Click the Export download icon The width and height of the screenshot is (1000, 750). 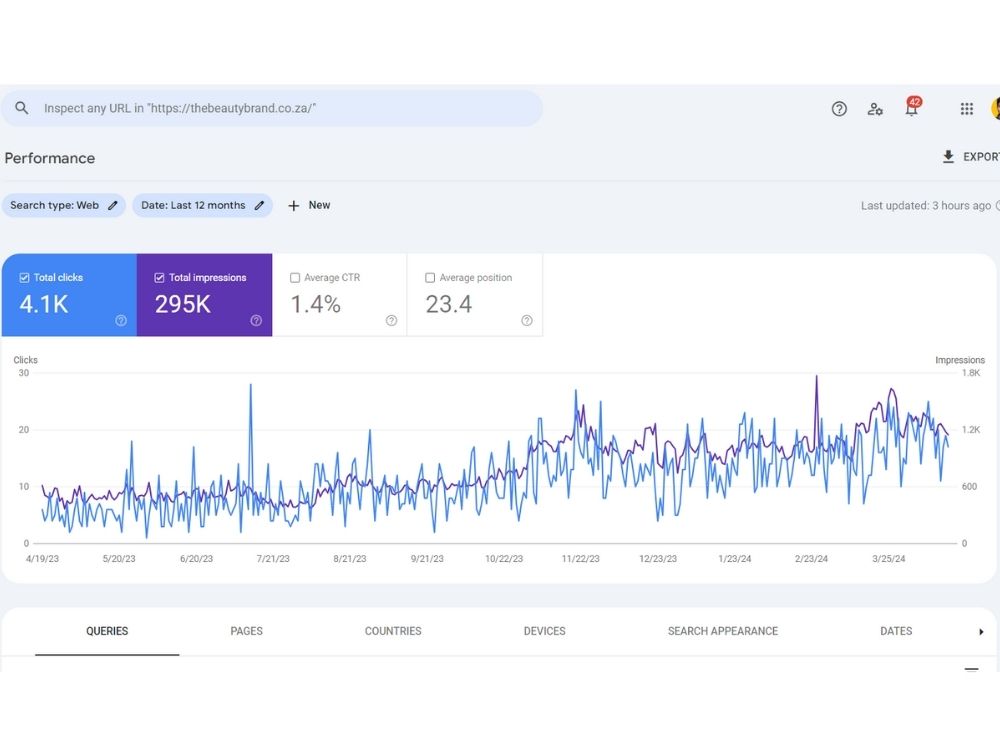(x=948, y=157)
